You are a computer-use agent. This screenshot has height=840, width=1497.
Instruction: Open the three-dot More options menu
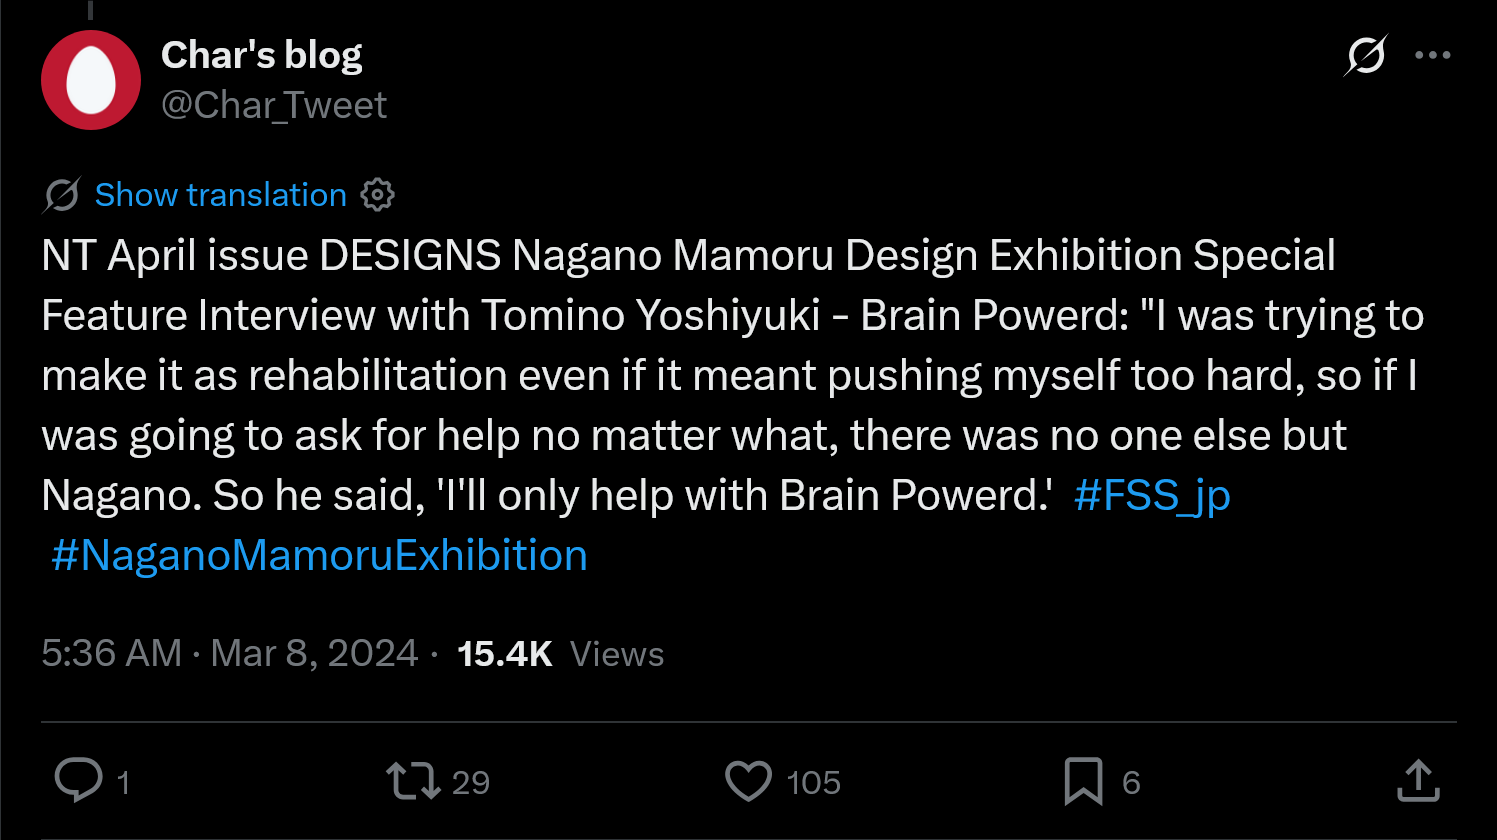click(1432, 55)
